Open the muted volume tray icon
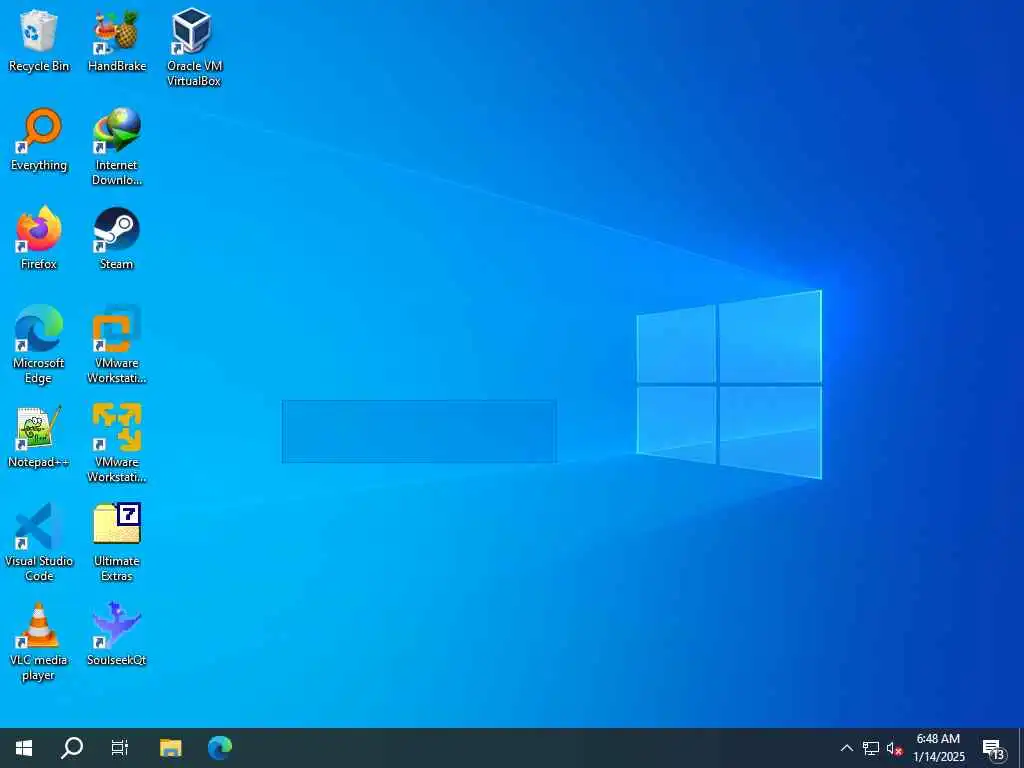Screen dimensions: 1024x768 (895, 748)
